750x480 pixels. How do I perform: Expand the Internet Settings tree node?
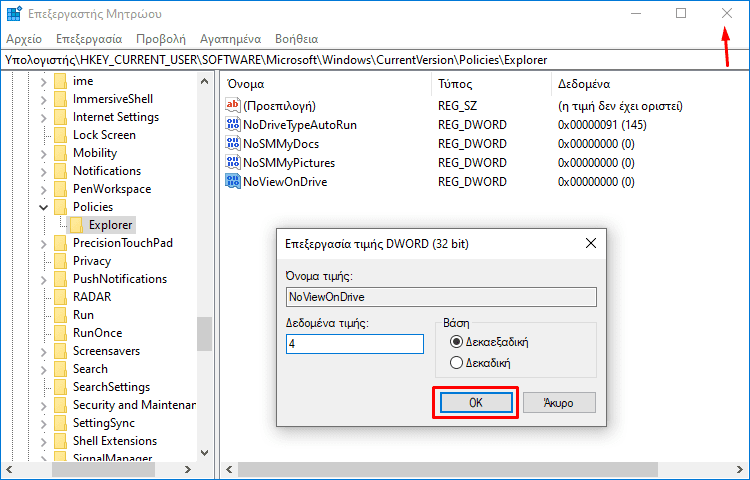click(44, 118)
